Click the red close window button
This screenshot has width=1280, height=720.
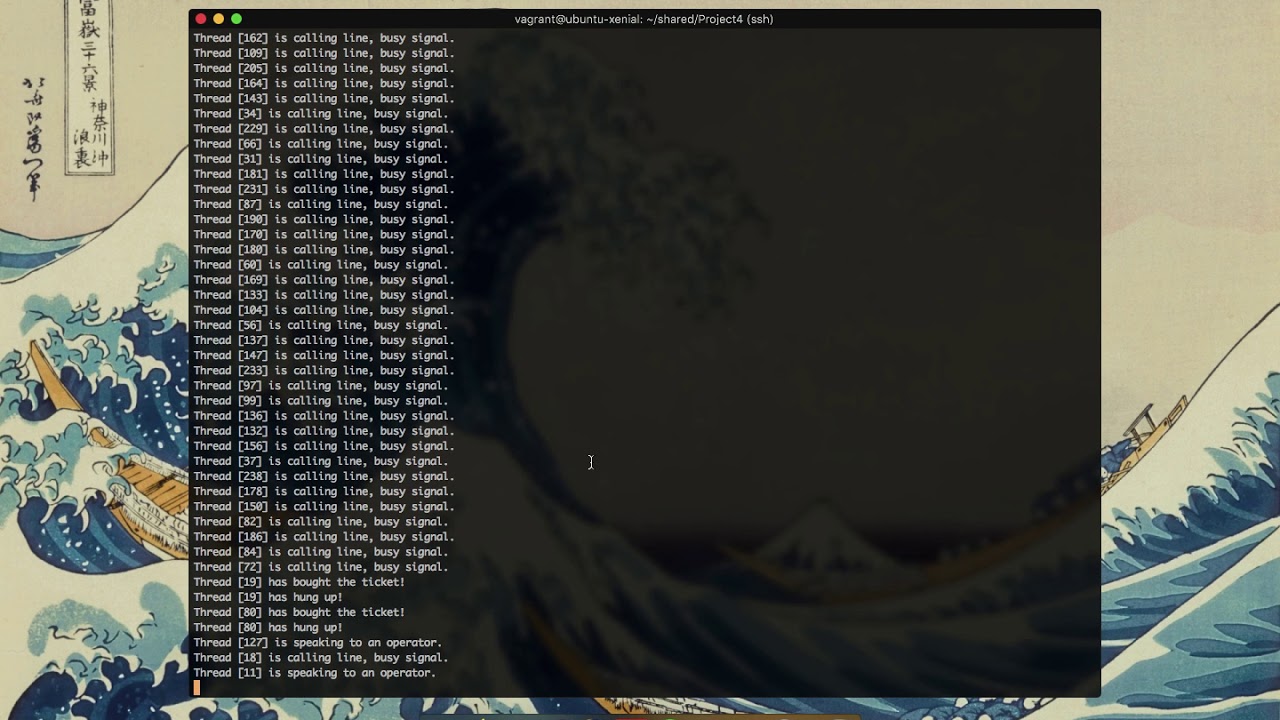201,19
